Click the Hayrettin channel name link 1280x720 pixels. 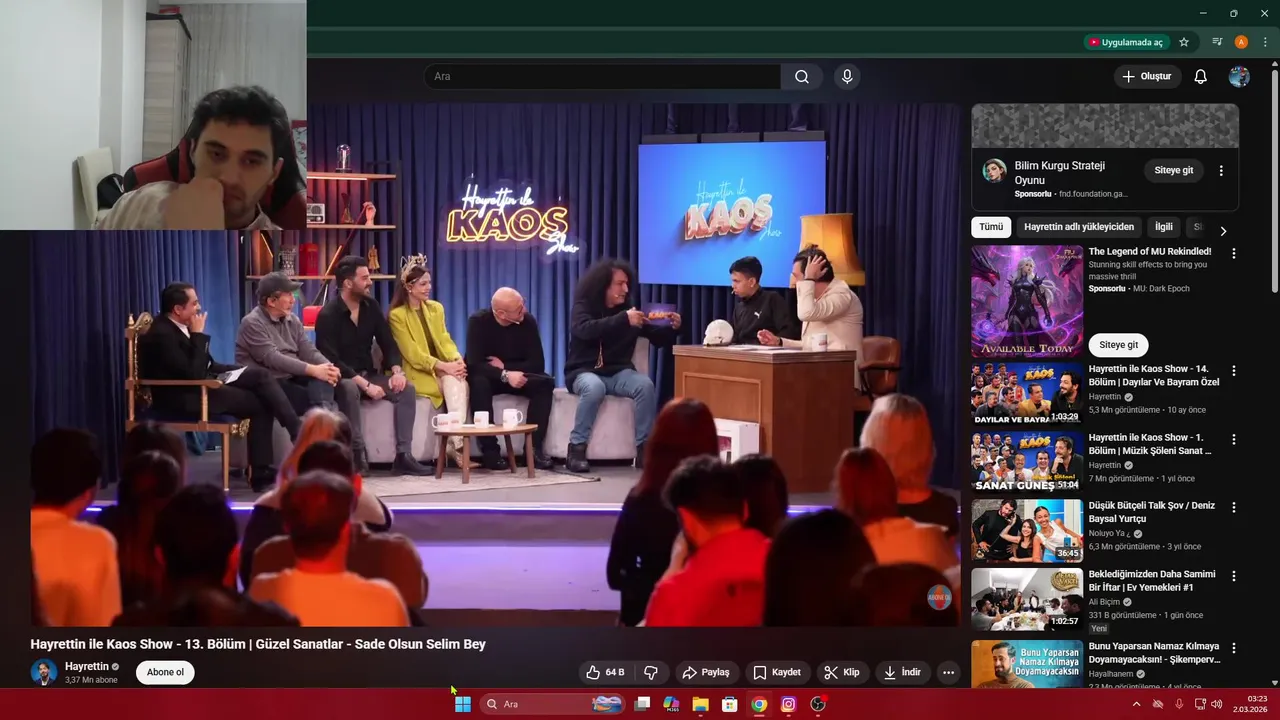87,666
